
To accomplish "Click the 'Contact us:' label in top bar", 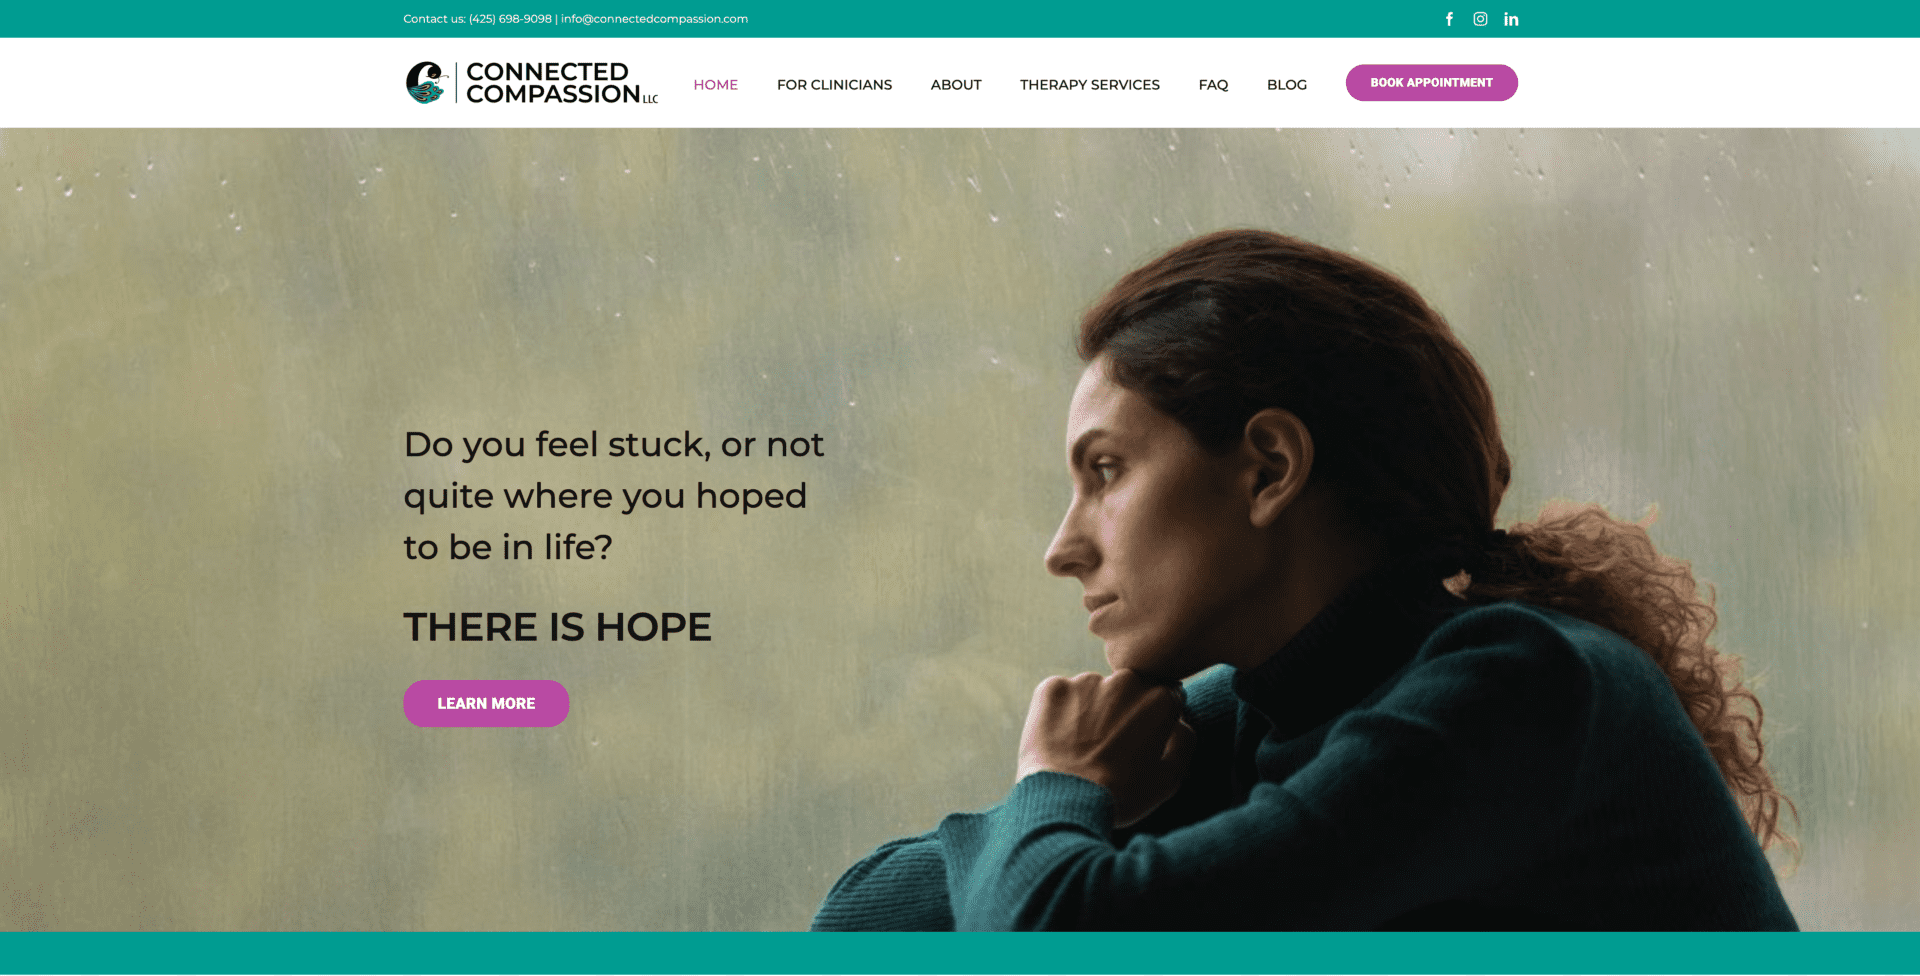I will (434, 19).
